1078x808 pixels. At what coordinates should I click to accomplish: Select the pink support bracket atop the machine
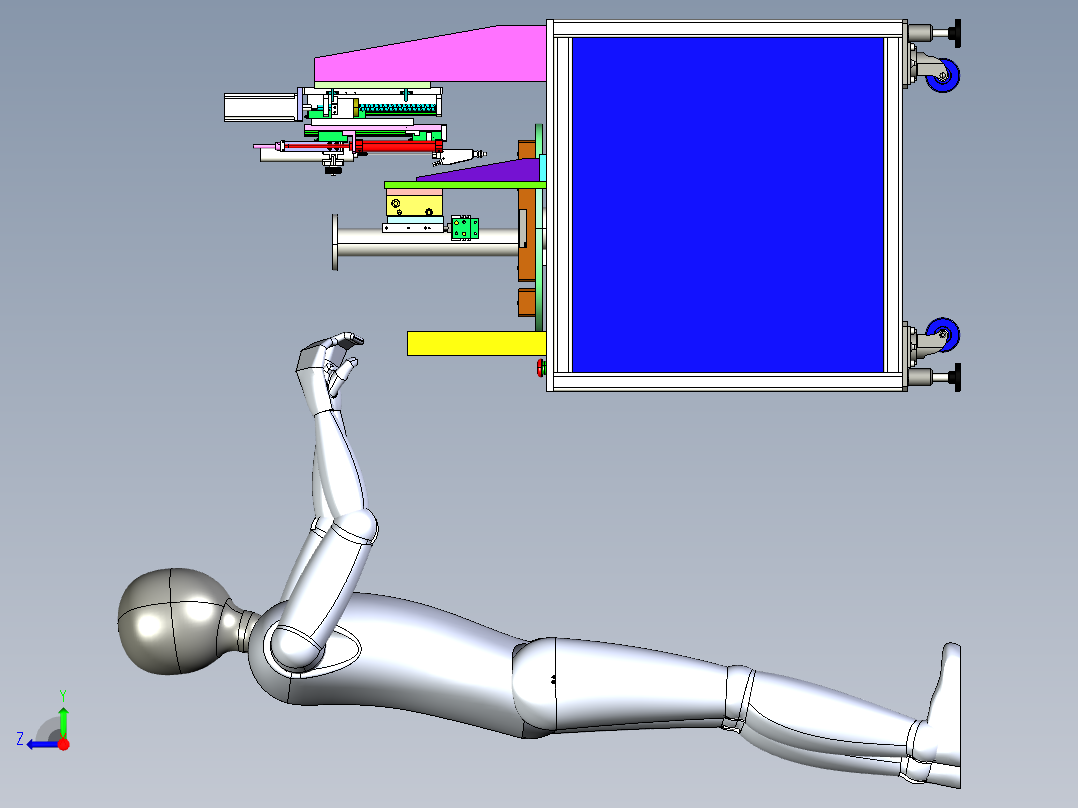pos(440,56)
